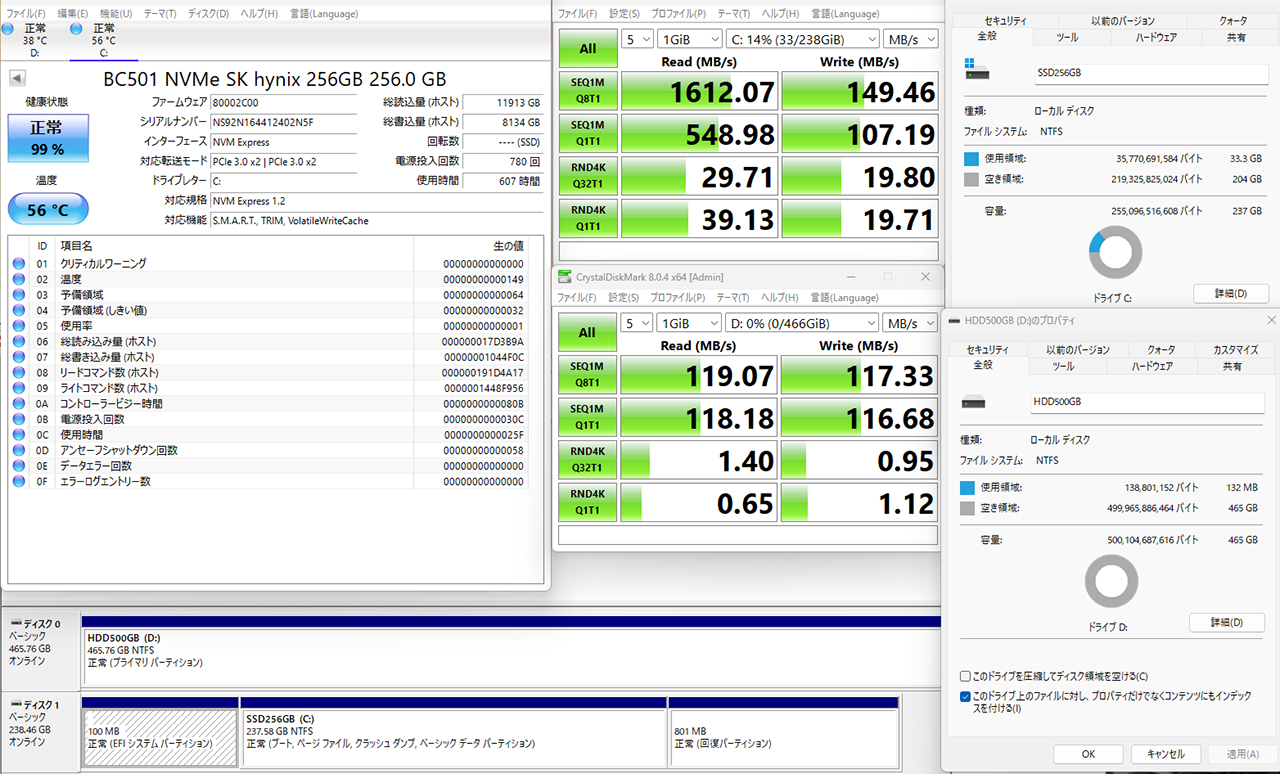1280x774 pixels.
Task: Click the status orb for ID 0F エラーログエントリー数
Action: click(19, 481)
